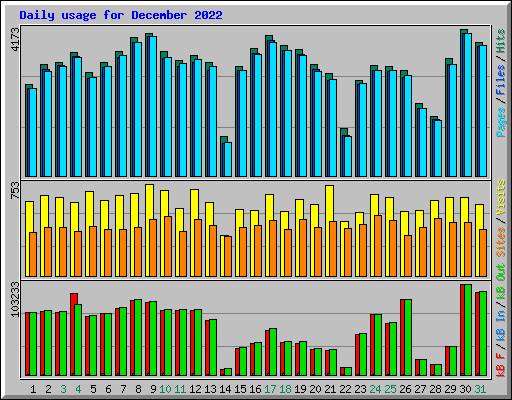Click day label 26 on the x-axis

[x=405, y=389]
